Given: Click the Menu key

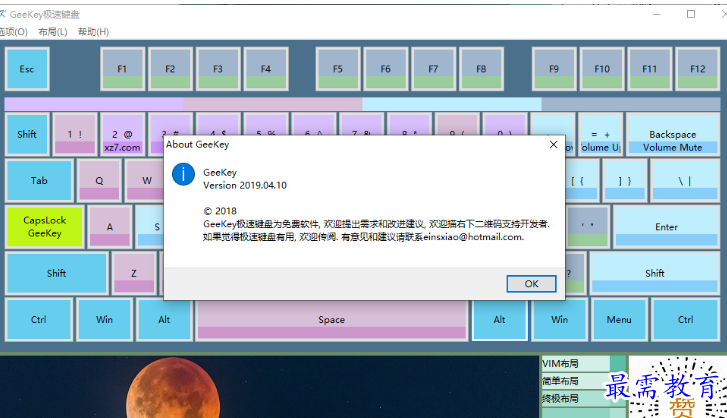Looking at the screenshot, I should tap(619, 320).
